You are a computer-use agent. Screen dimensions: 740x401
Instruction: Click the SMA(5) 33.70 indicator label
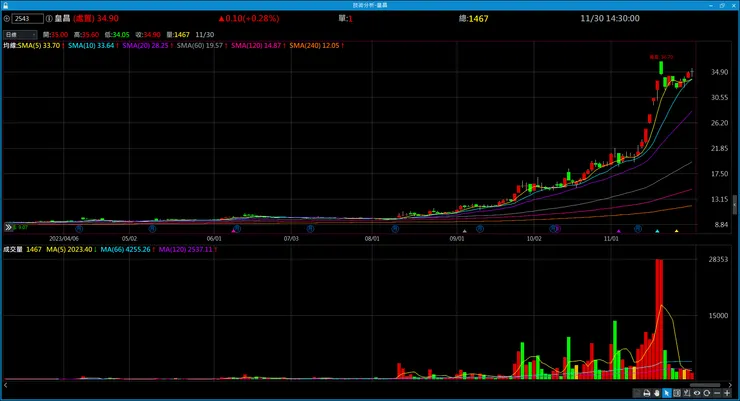pyautogui.click(x=39, y=46)
